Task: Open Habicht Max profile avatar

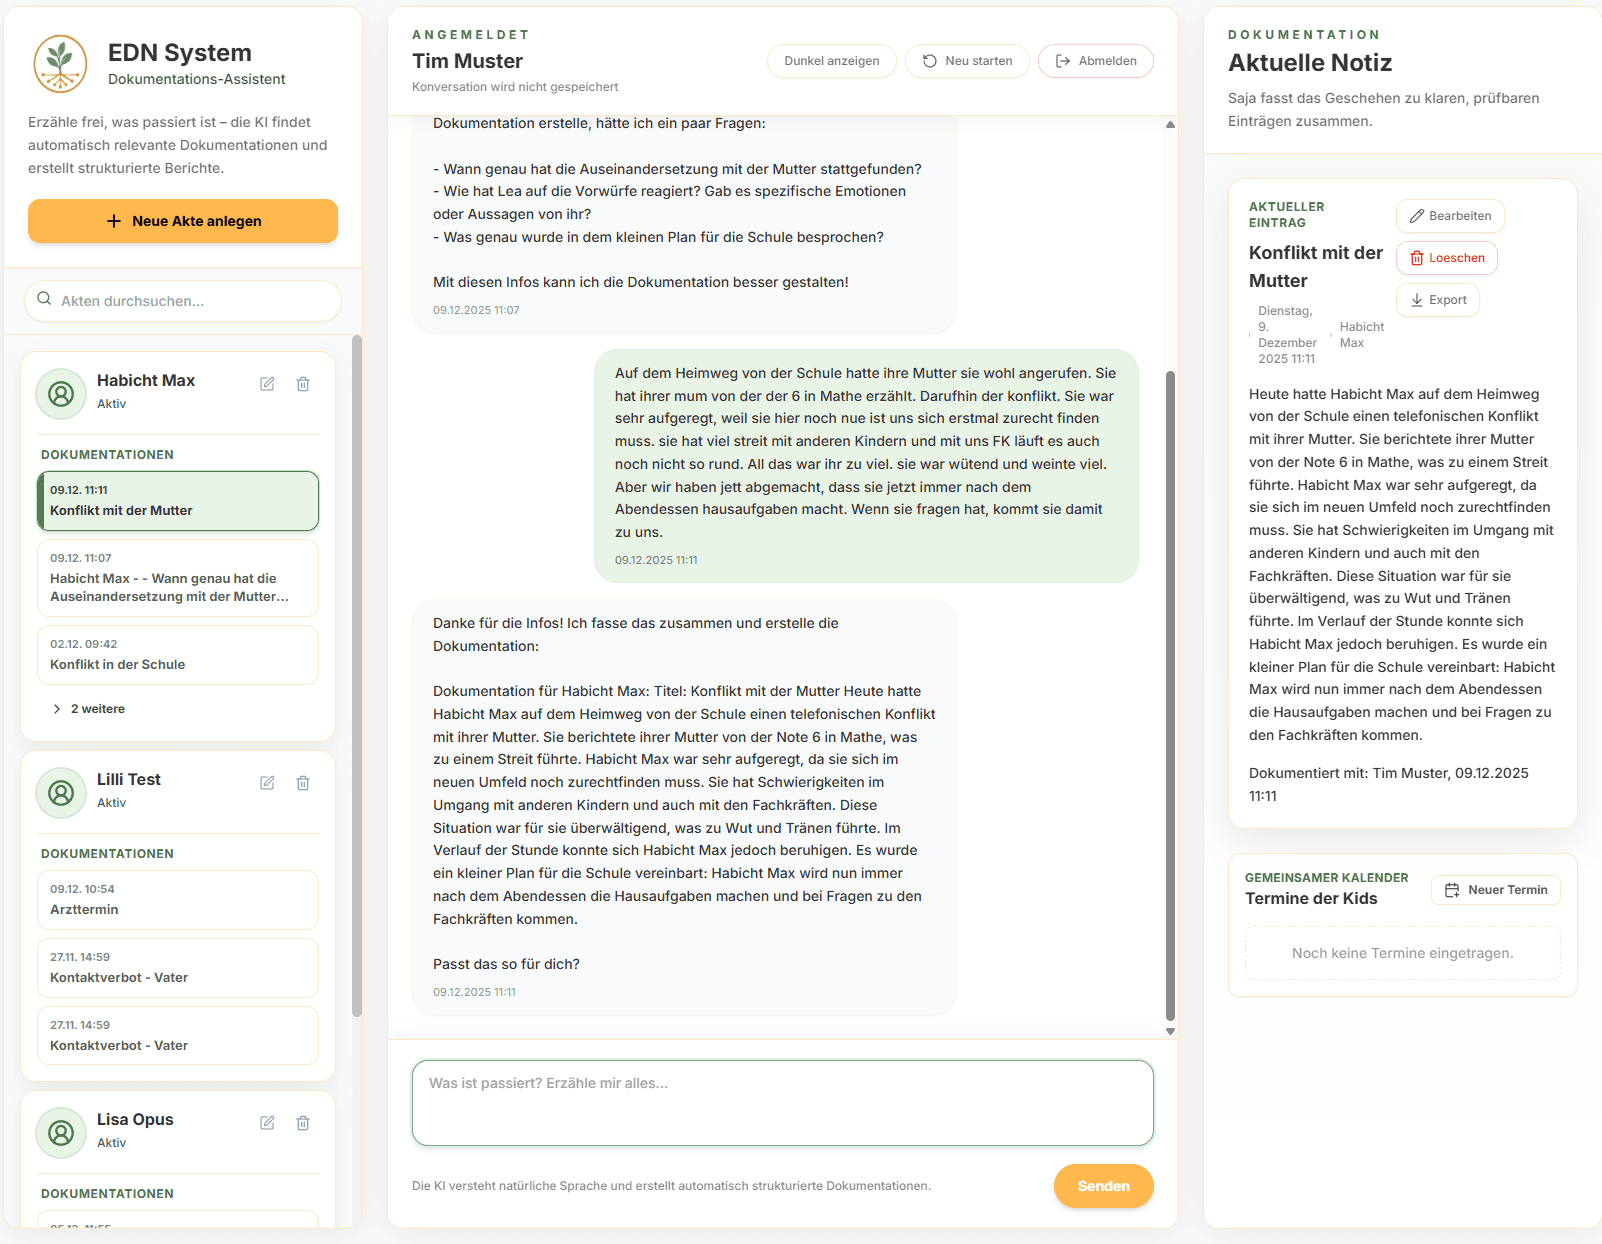Action: pyautogui.click(x=61, y=394)
